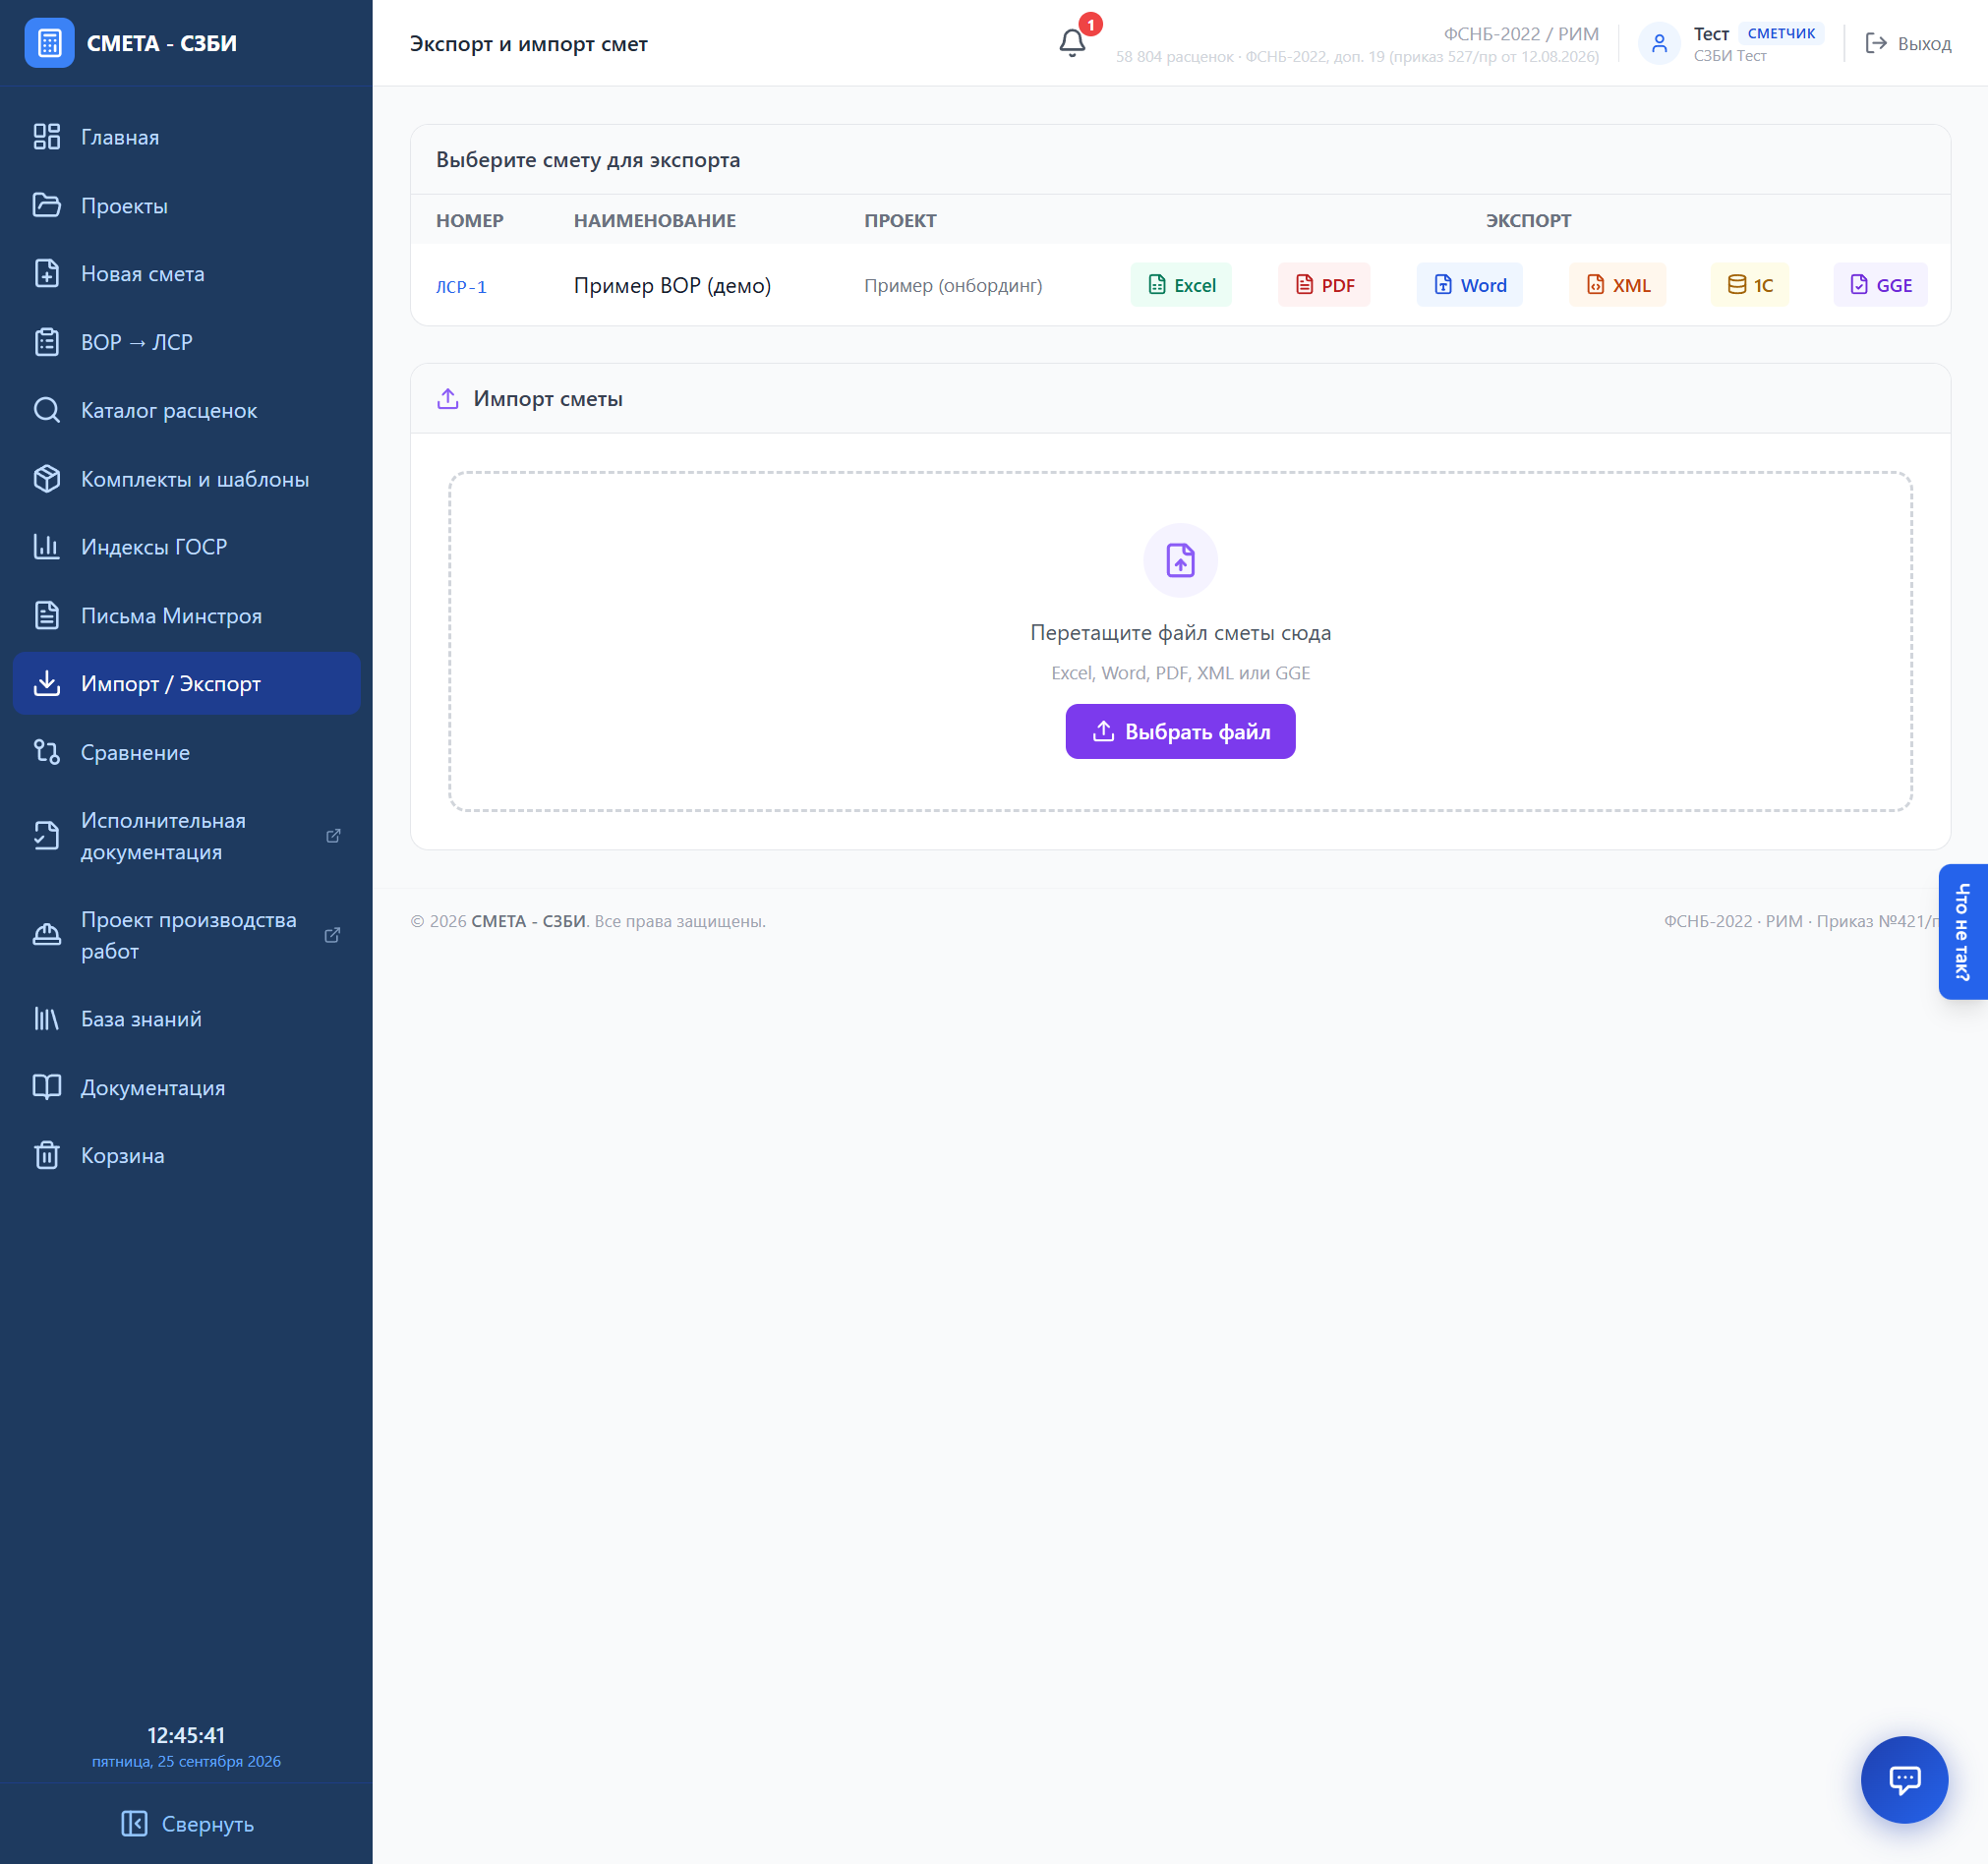Open Сравнение page

click(x=186, y=752)
